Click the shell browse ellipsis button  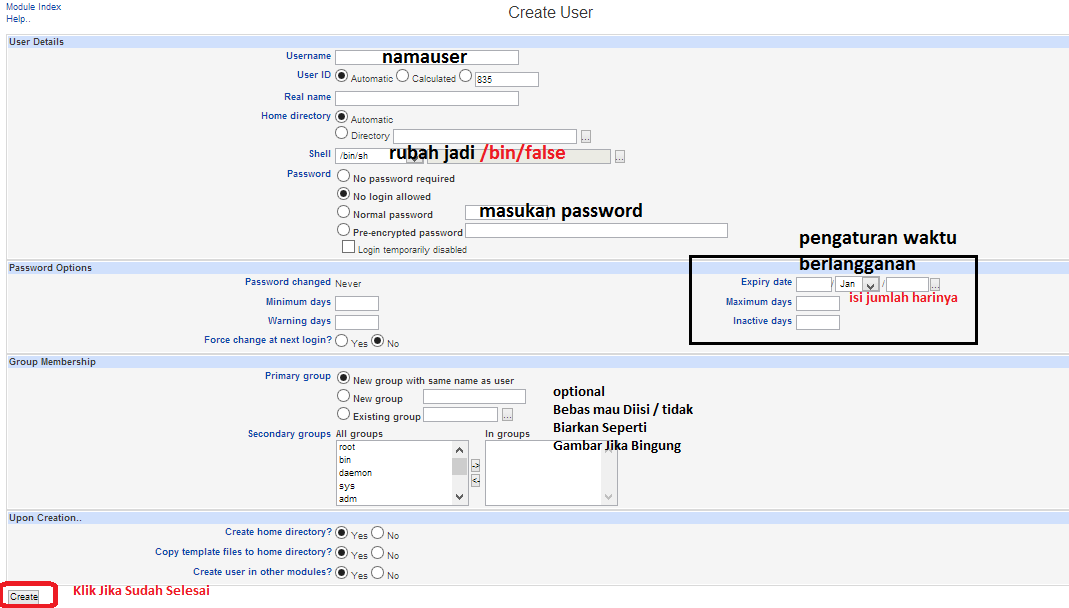[x=620, y=157]
